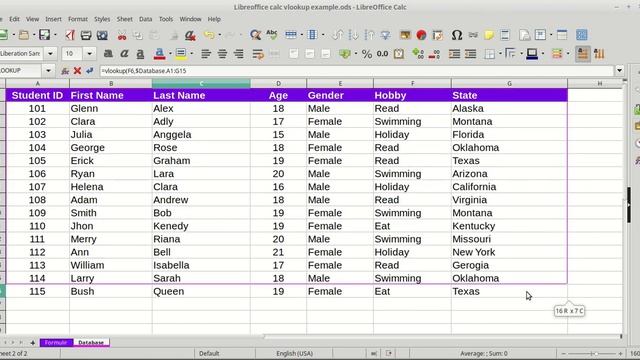Click the Sort Ascending icon

pos(353,35)
